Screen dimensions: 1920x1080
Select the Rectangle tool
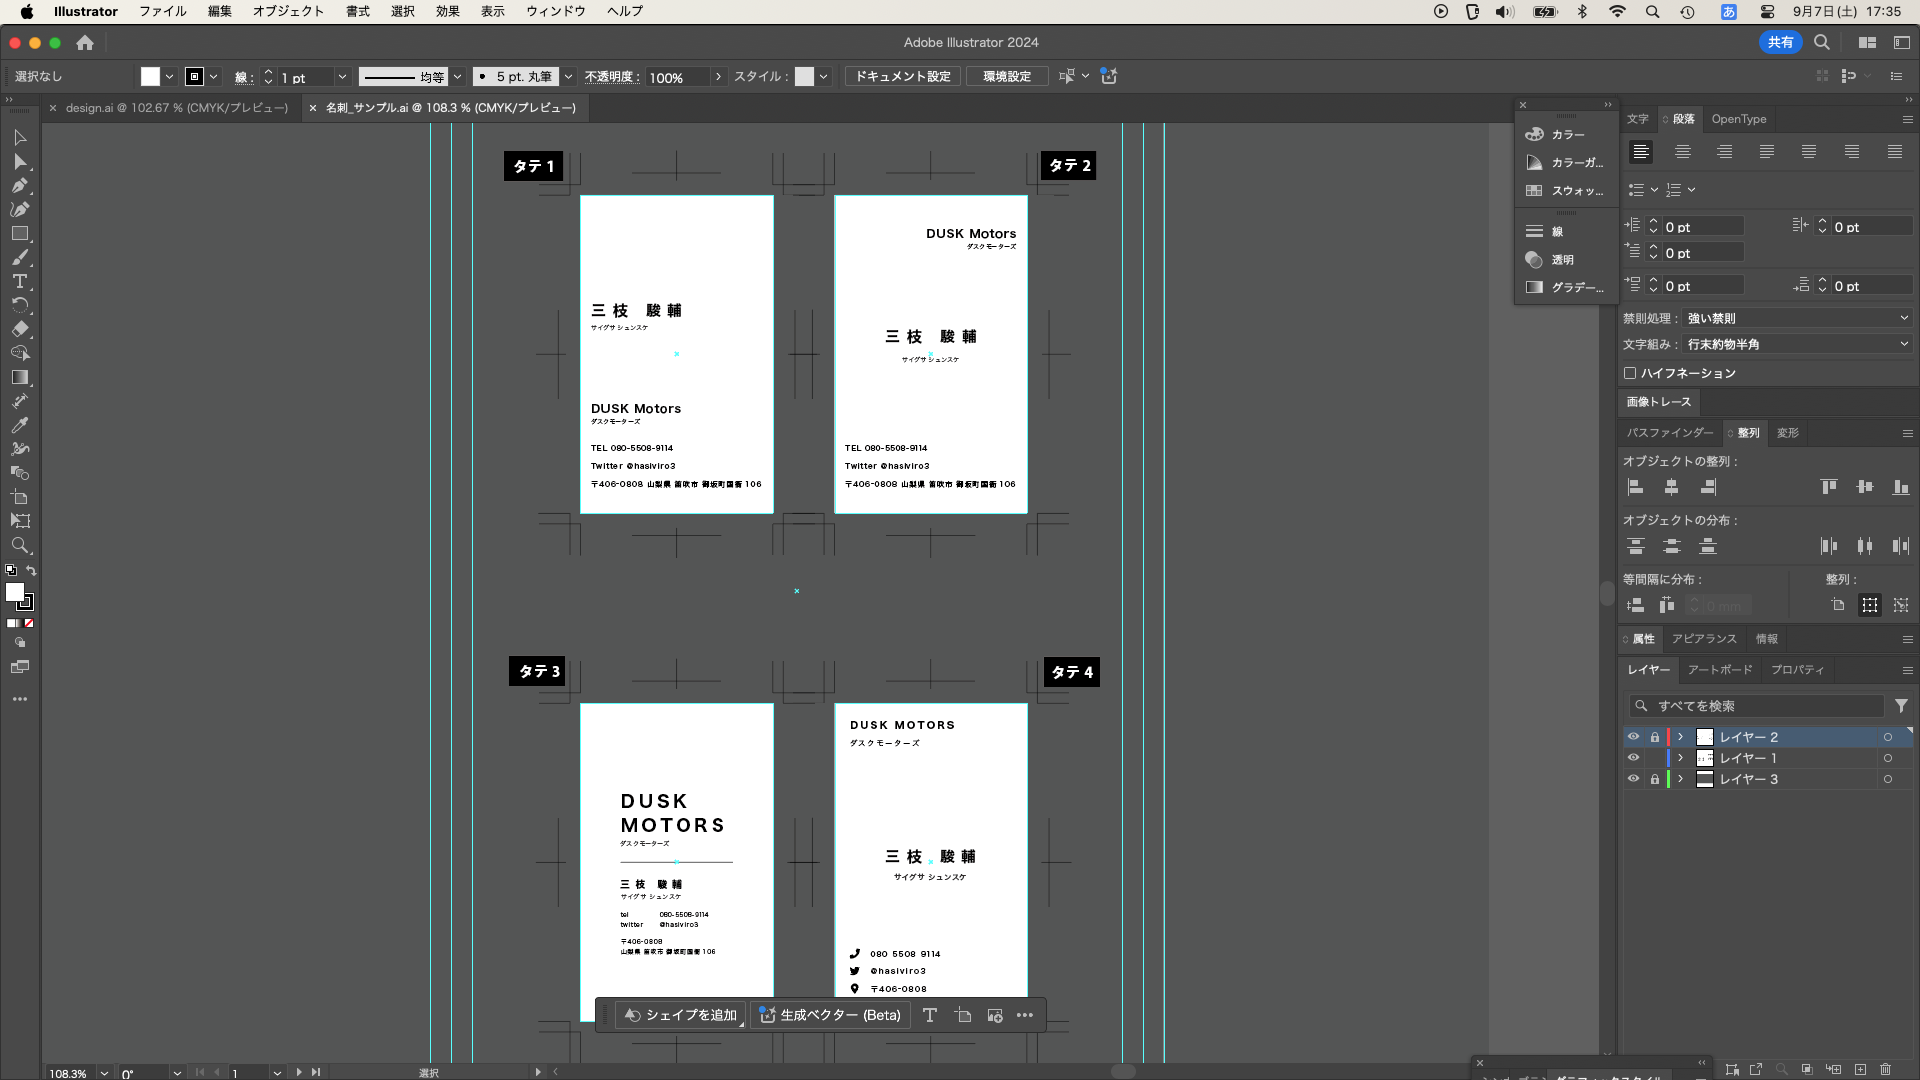[x=19, y=234]
